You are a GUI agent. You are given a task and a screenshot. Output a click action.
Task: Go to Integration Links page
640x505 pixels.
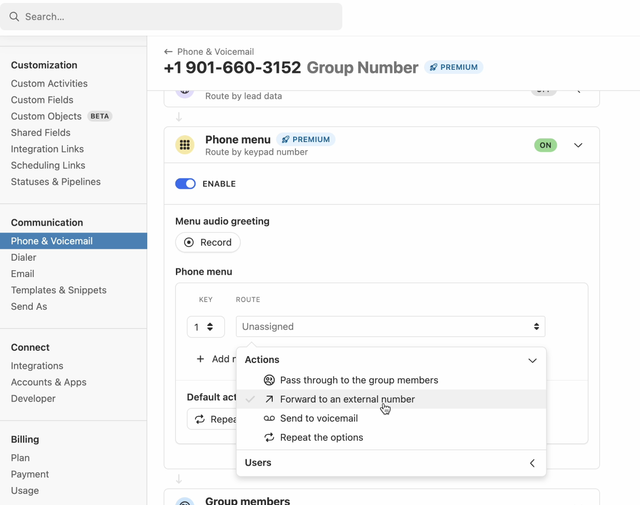point(47,149)
